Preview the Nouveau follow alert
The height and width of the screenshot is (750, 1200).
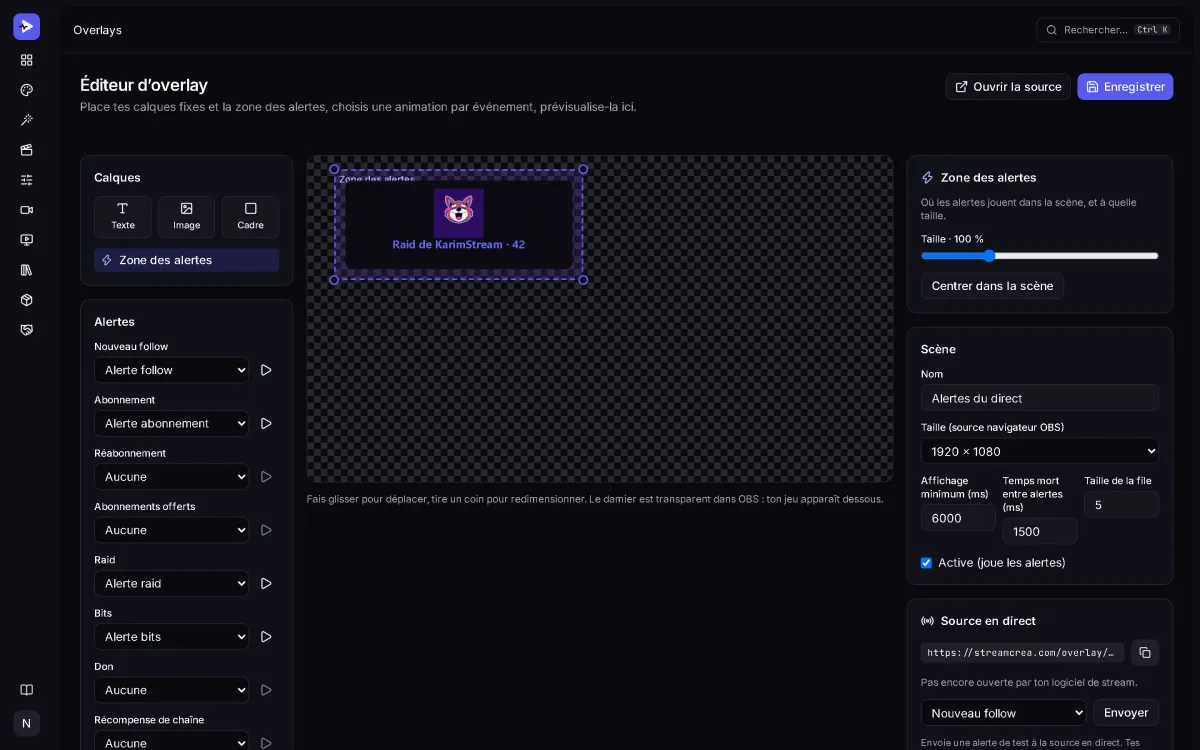(266, 370)
